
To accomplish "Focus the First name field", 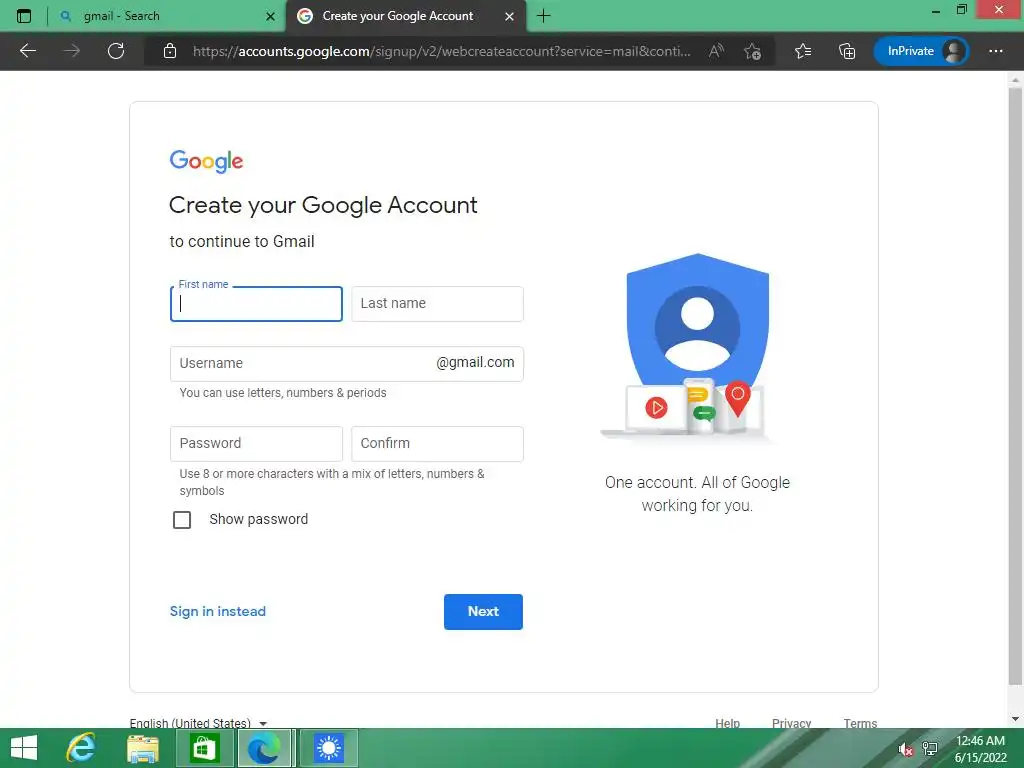I will point(256,304).
